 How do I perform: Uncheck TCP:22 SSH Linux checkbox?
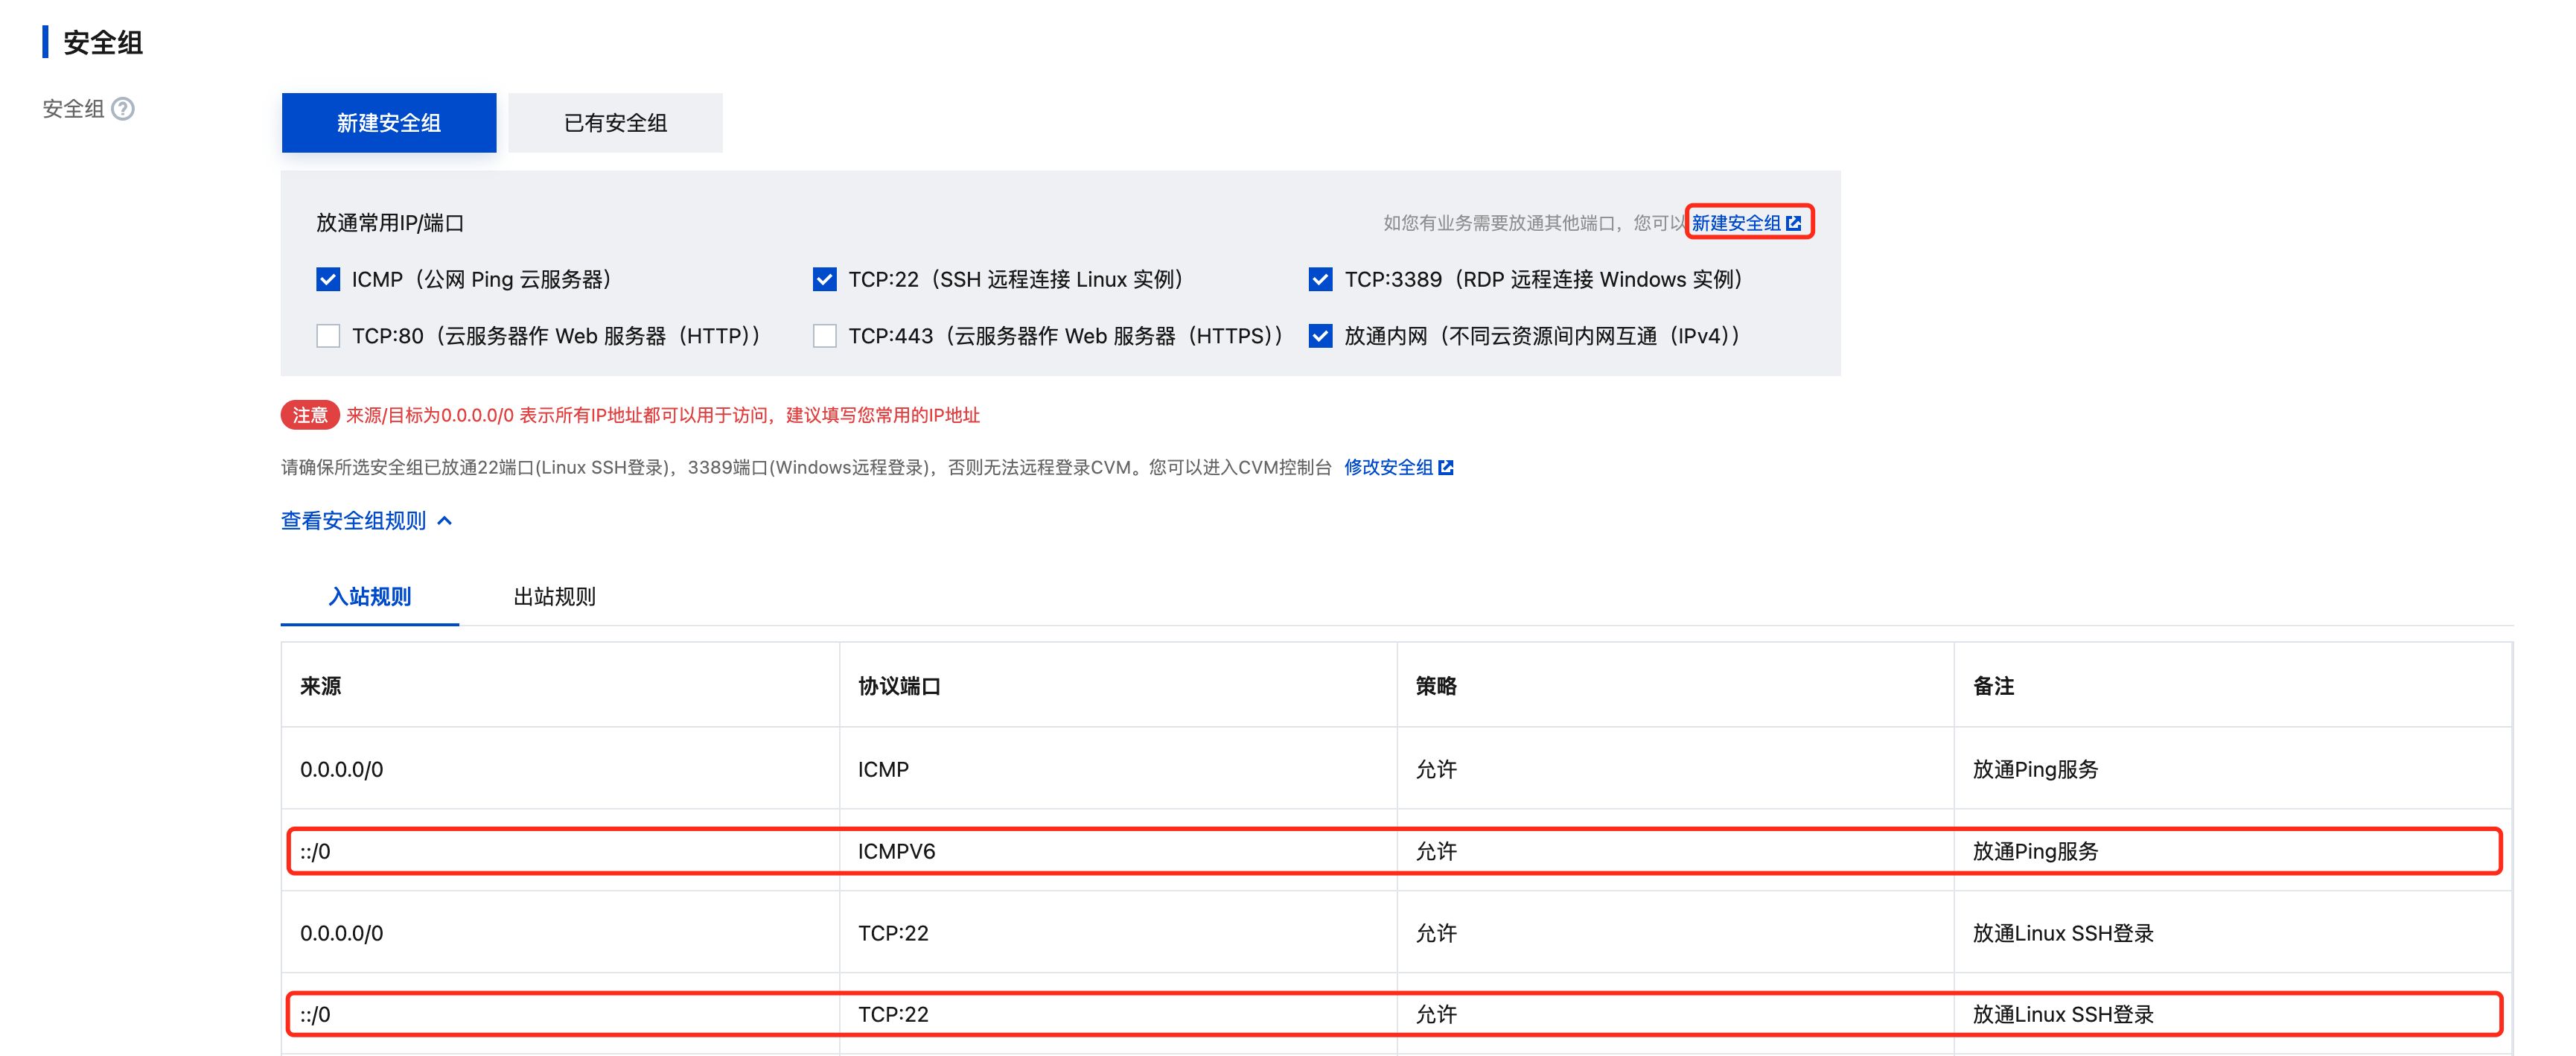pyautogui.click(x=824, y=279)
